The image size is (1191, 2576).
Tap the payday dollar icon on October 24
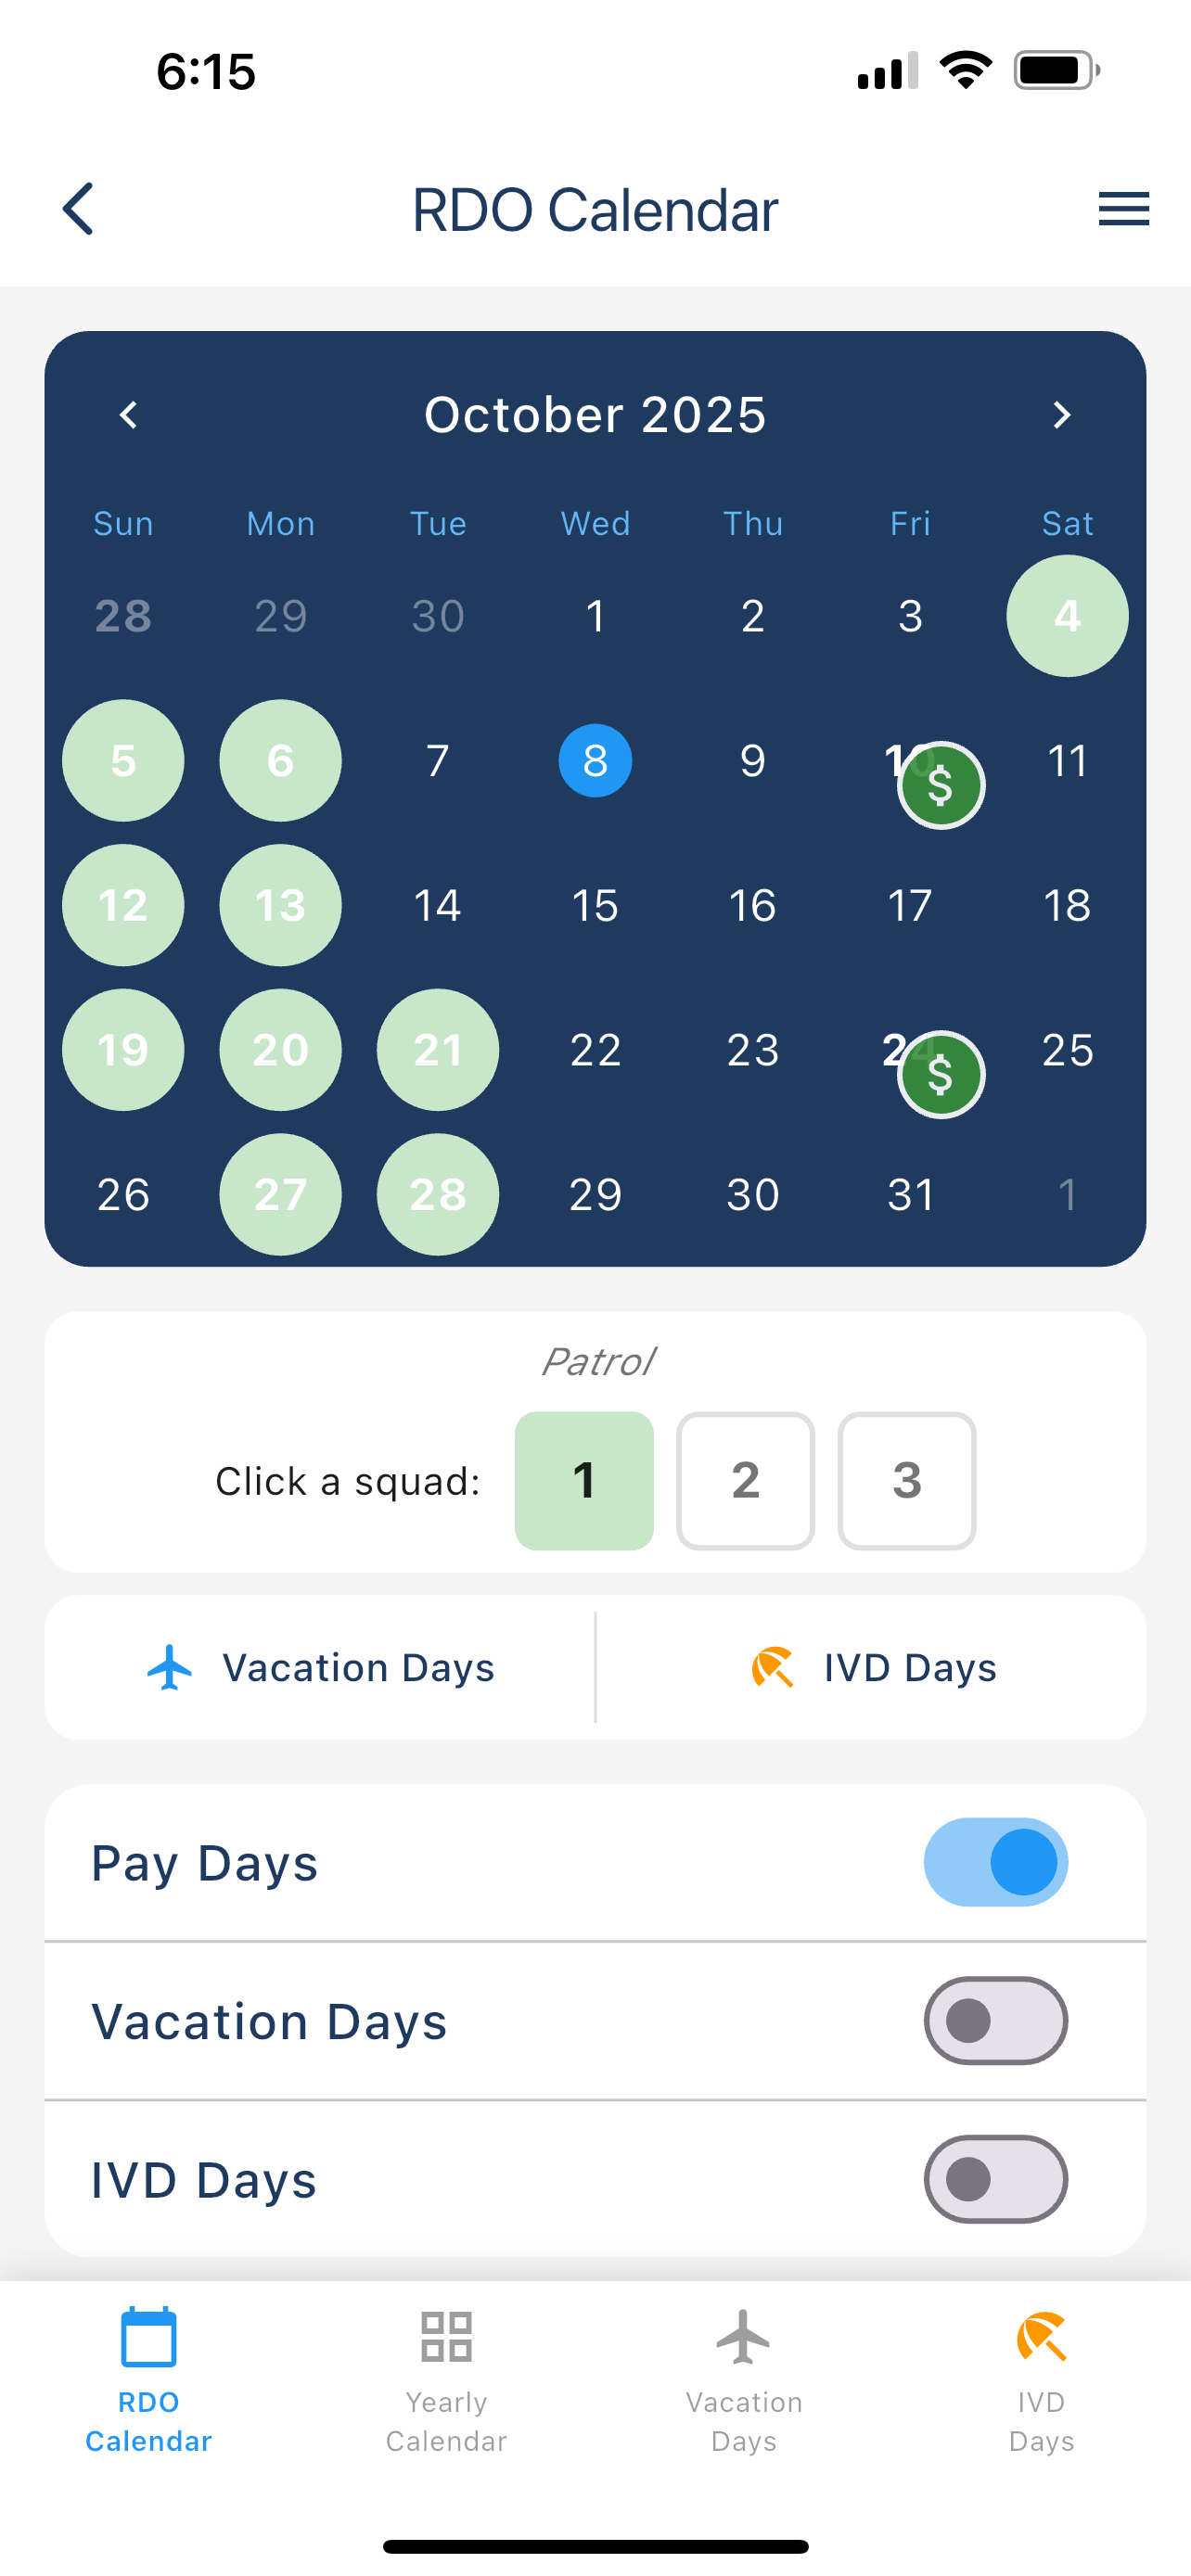tap(940, 1074)
